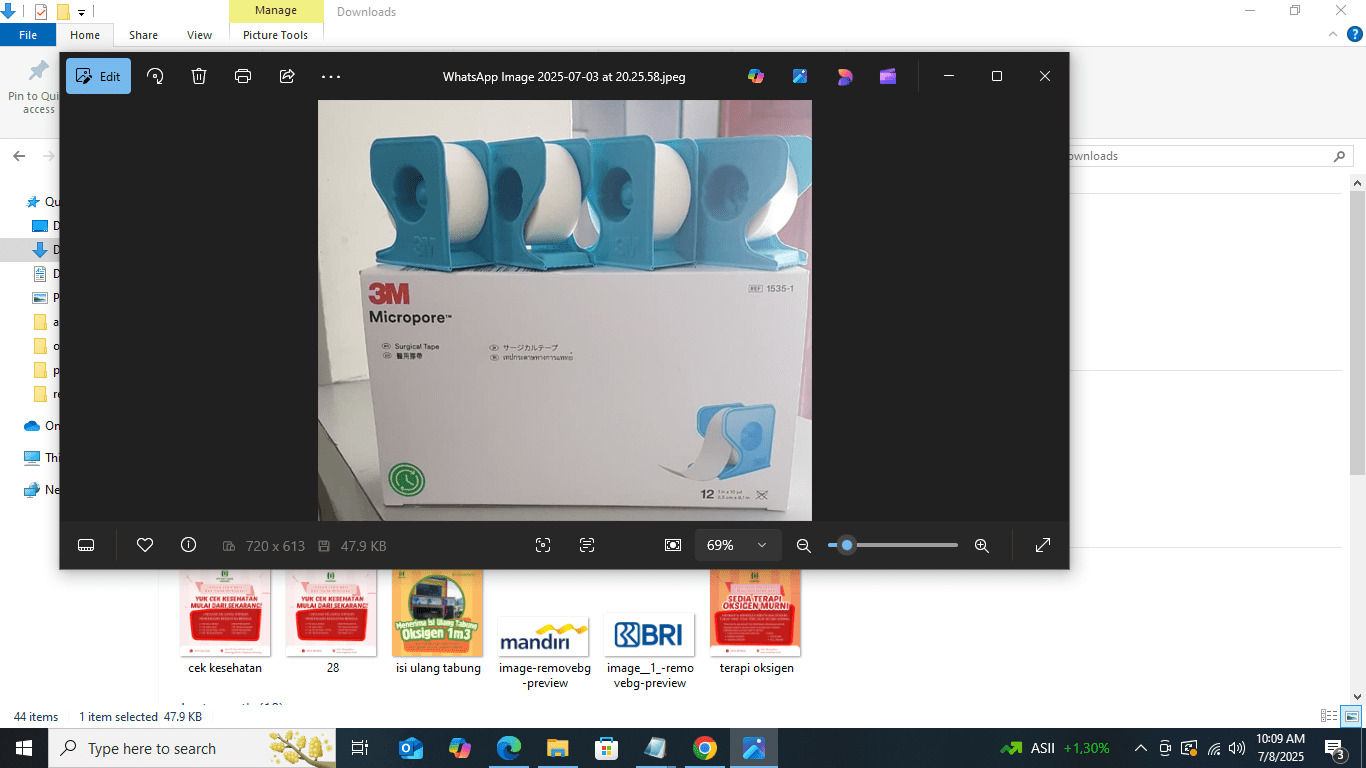Expand the hidden system tray icons chevron
The image size is (1366, 768).
pyautogui.click(x=1140, y=748)
